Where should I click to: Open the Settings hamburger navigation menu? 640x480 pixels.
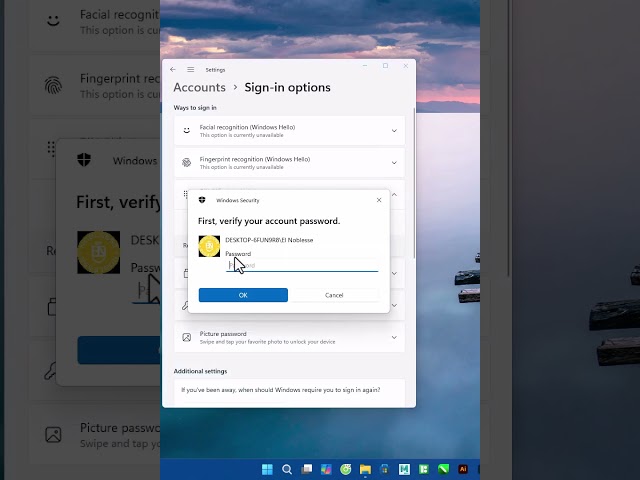pyautogui.click(x=191, y=70)
